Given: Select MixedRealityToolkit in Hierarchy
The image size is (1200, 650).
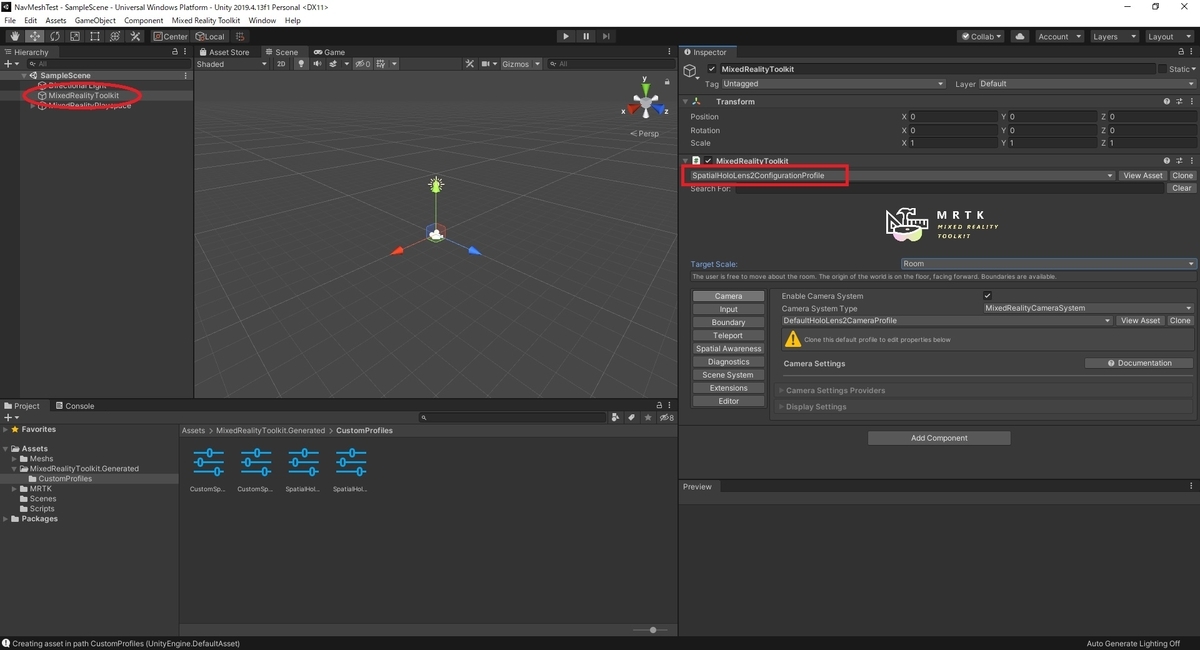Looking at the screenshot, I should (x=84, y=96).
